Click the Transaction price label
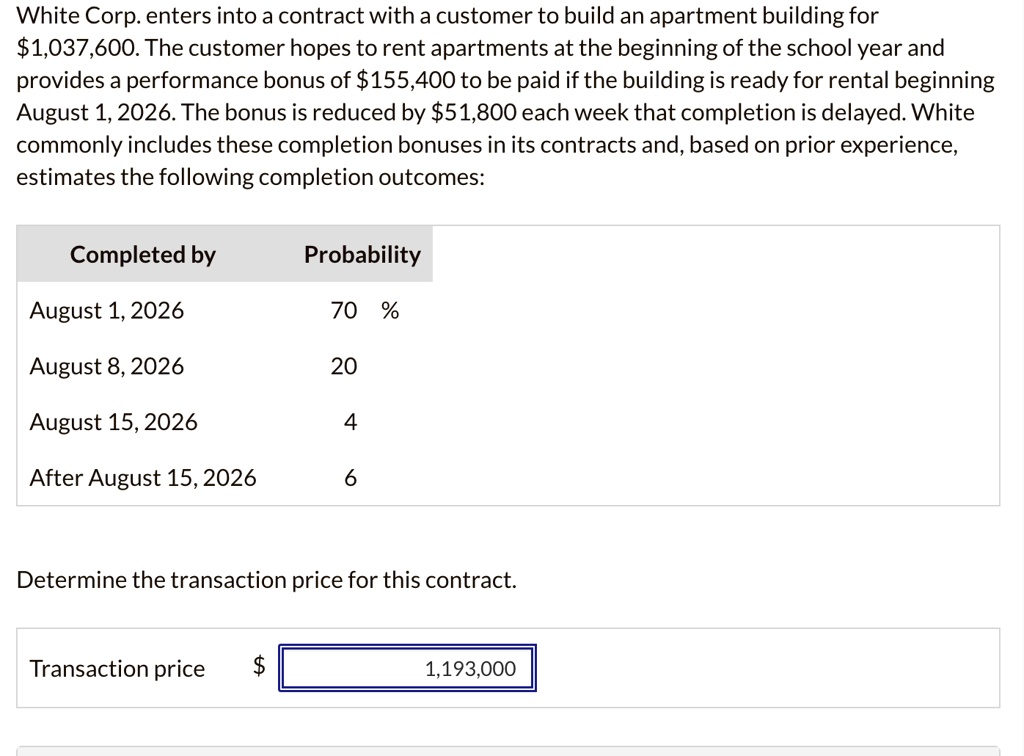Image resolution: width=1024 pixels, height=756 pixels. 116,668
